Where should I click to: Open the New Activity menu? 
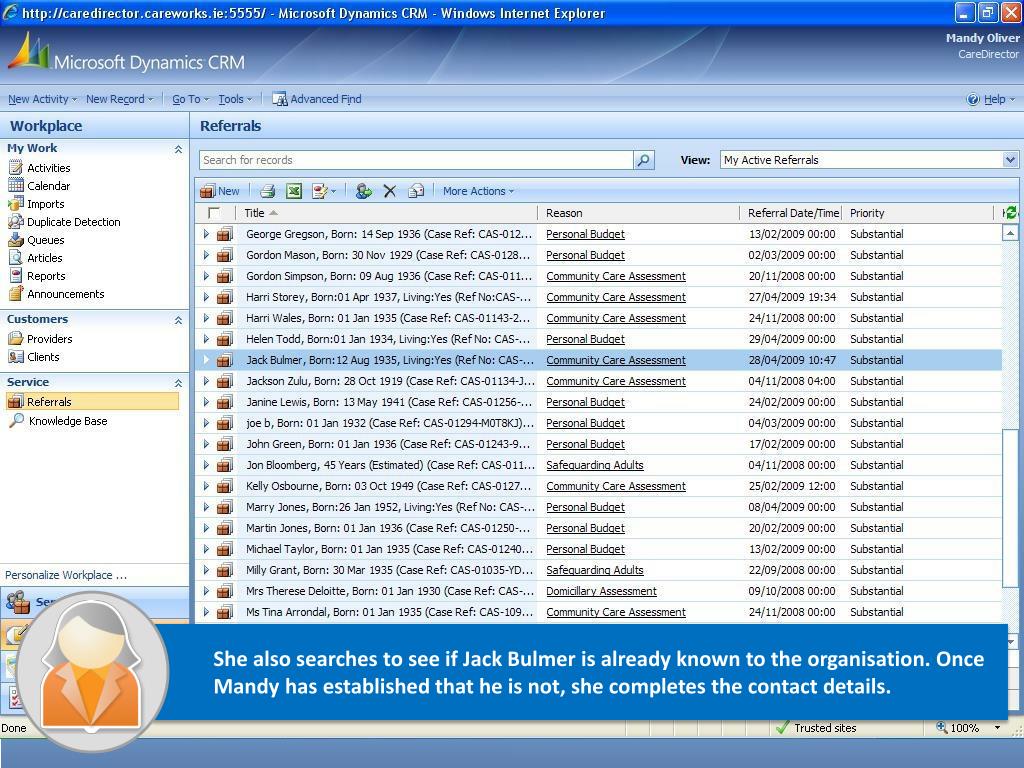click(42, 99)
